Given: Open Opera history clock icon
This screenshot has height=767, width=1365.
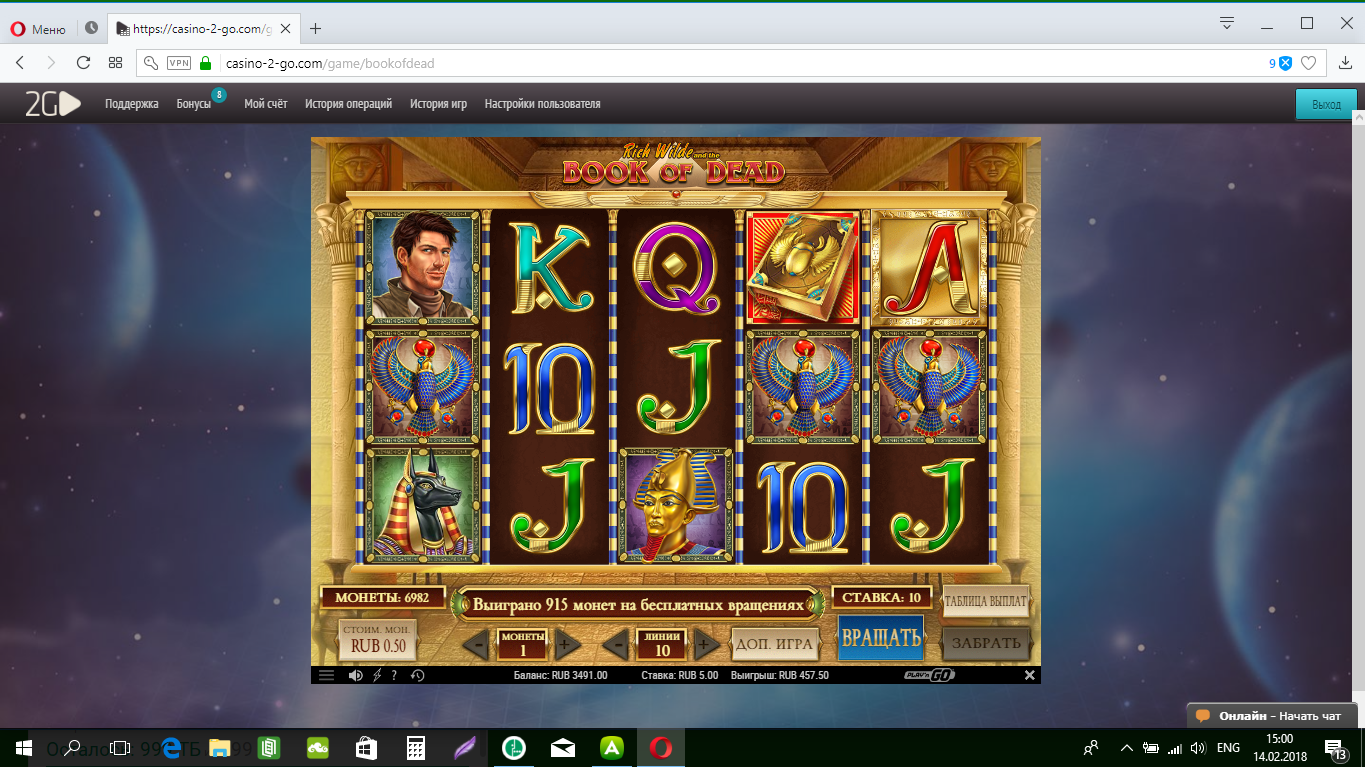Looking at the screenshot, I should click(92, 29).
